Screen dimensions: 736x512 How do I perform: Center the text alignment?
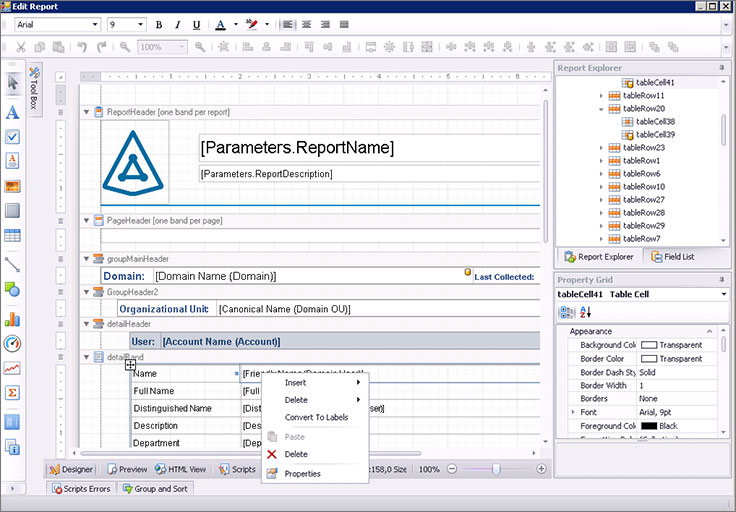coord(307,24)
